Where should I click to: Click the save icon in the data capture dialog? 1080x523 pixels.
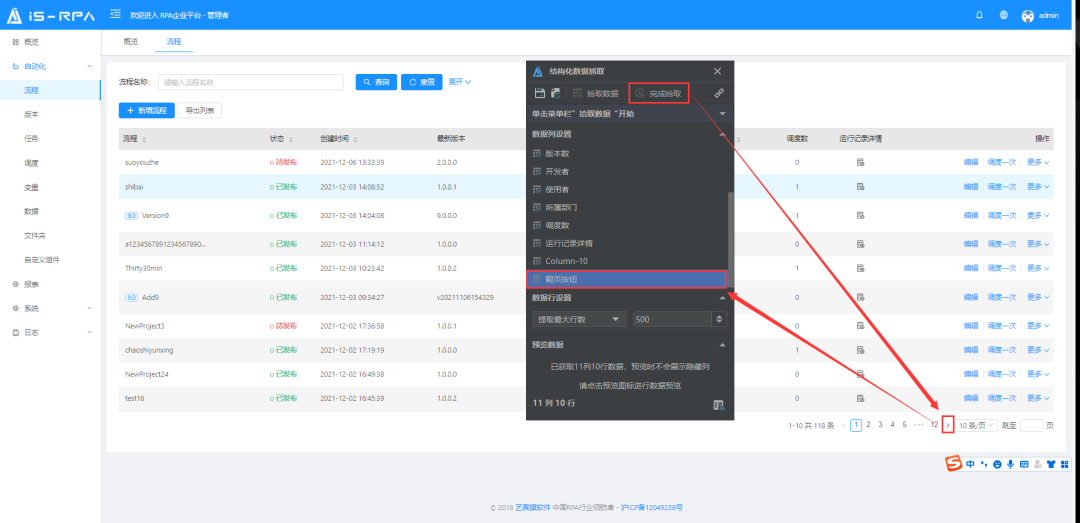[539, 93]
